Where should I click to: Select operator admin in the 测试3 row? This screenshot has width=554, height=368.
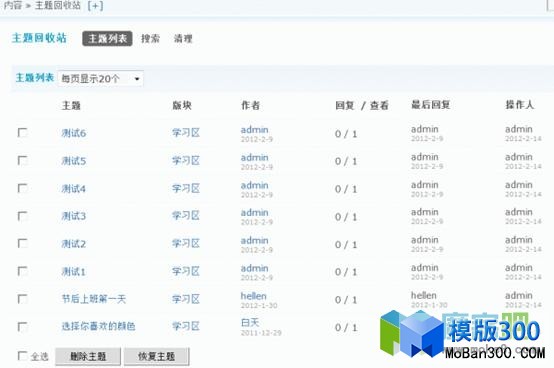[519, 212]
